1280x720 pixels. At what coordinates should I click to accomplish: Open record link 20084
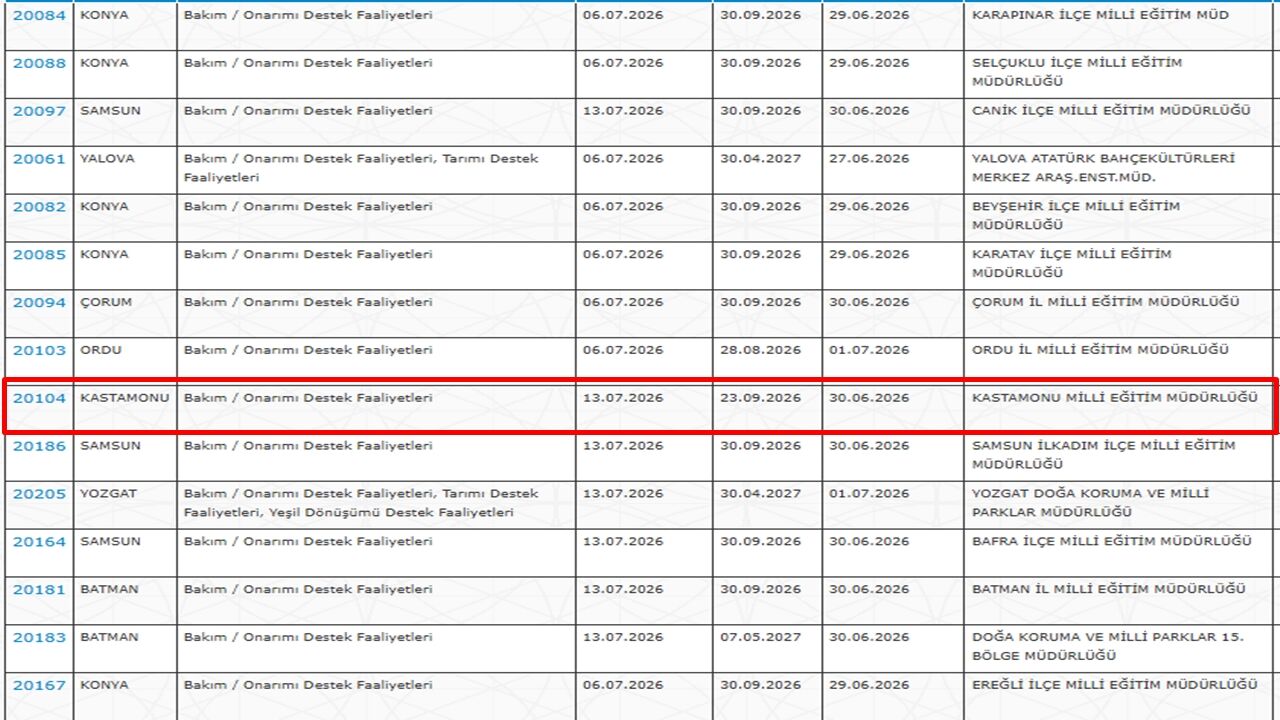pyautogui.click(x=39, y=15)
